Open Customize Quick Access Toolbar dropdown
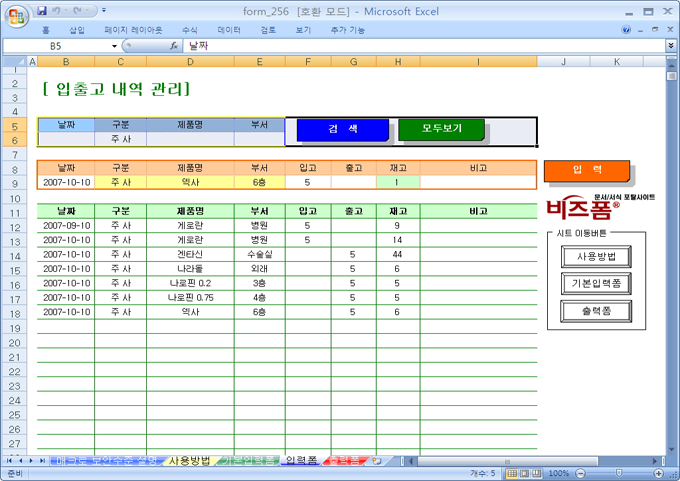The height and width of the screenshot is (481, 680). pyautogui.click(x=104, y=10)
